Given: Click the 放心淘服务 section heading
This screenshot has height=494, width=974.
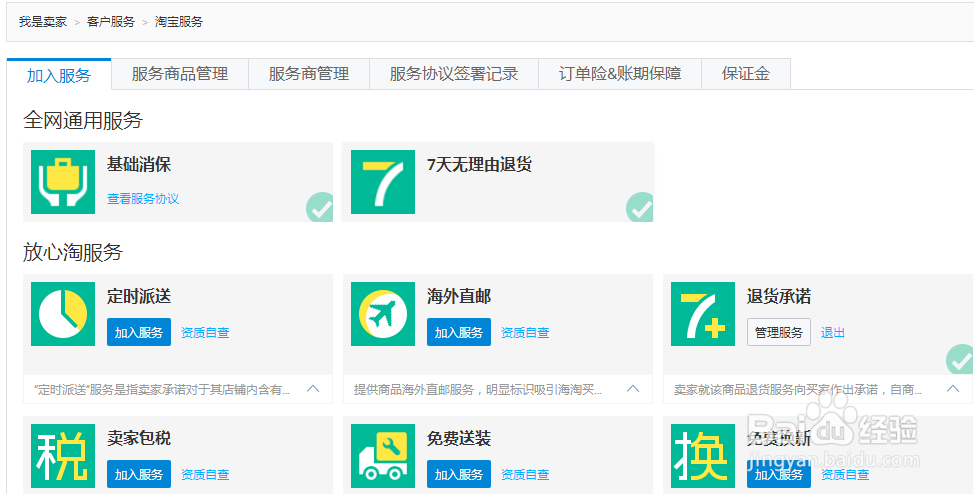Looking at the screenshot, I should [73, 252].
